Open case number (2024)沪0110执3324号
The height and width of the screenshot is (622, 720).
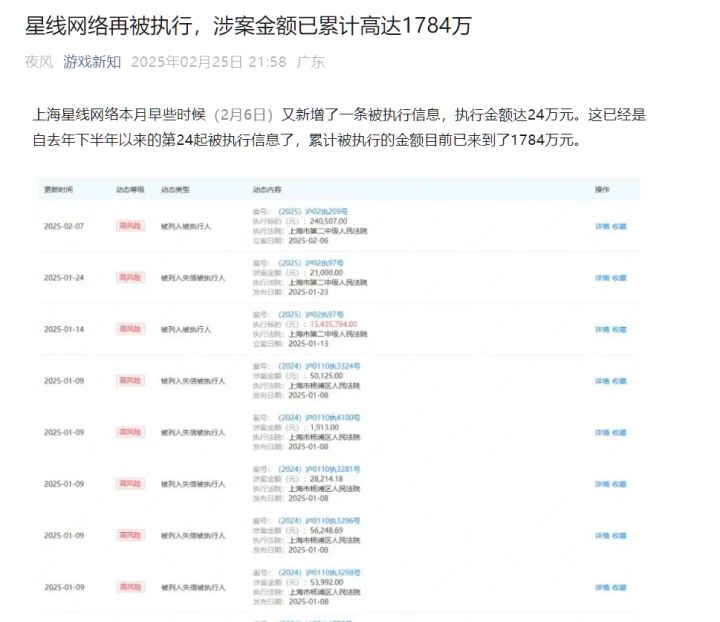[319, 366]
